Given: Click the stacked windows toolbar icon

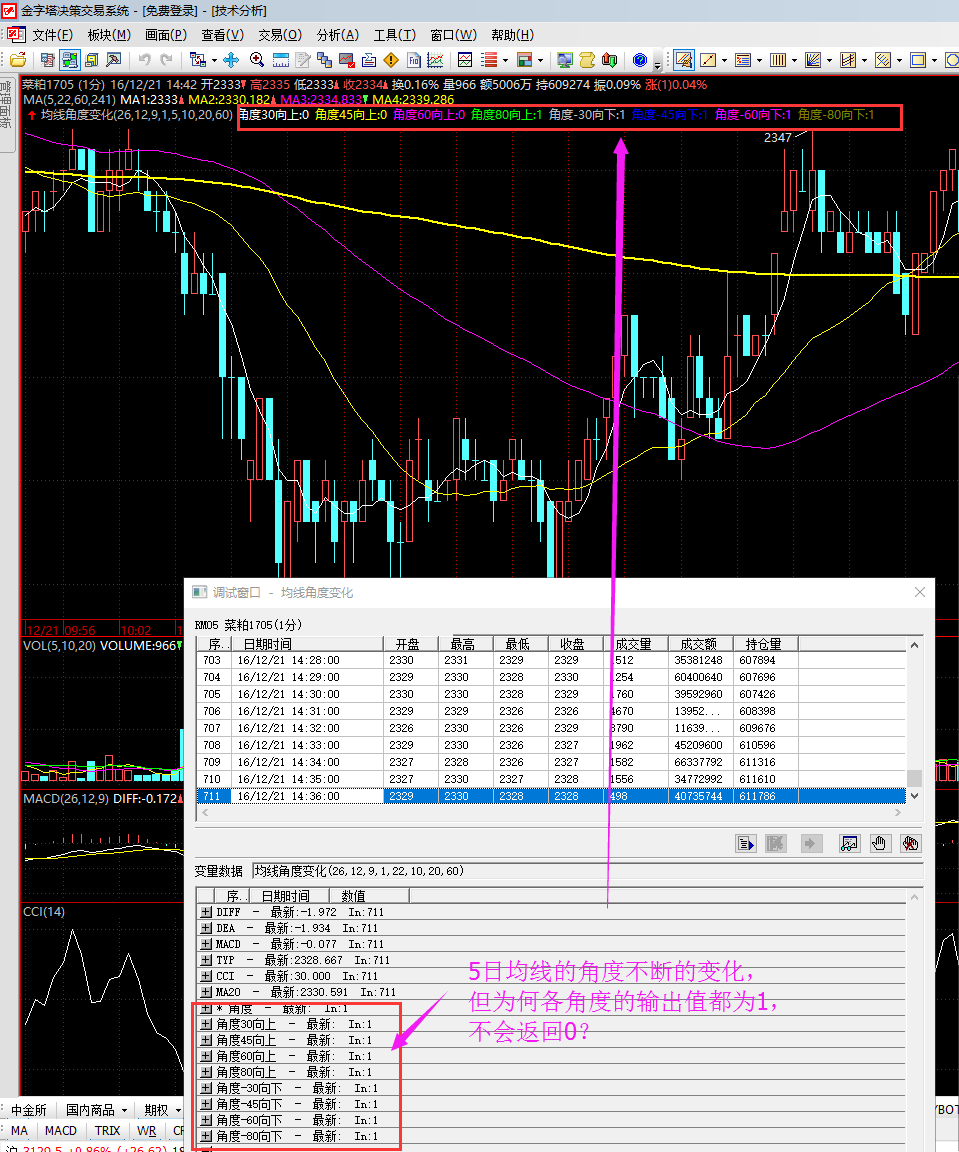Looking at the screenshot, I should click(324, 60).
